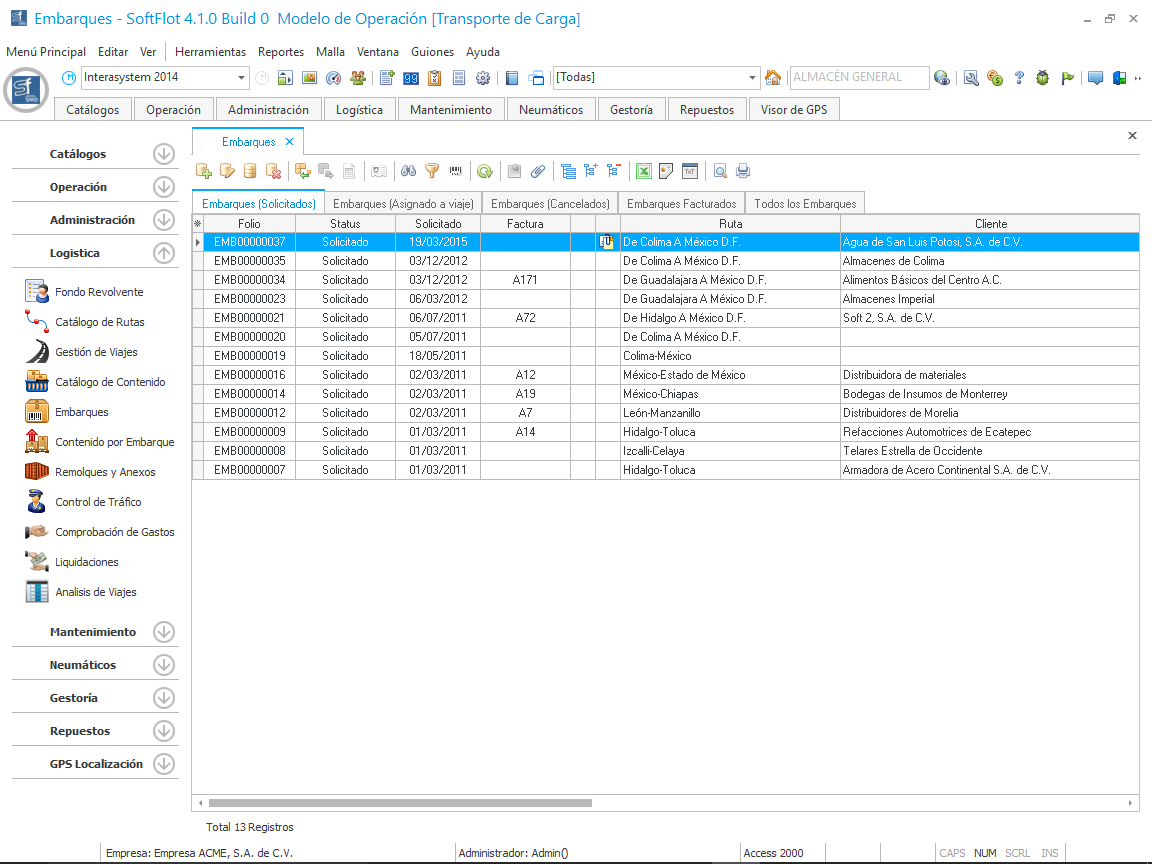Sort the grid by Cliente column header

990,224
